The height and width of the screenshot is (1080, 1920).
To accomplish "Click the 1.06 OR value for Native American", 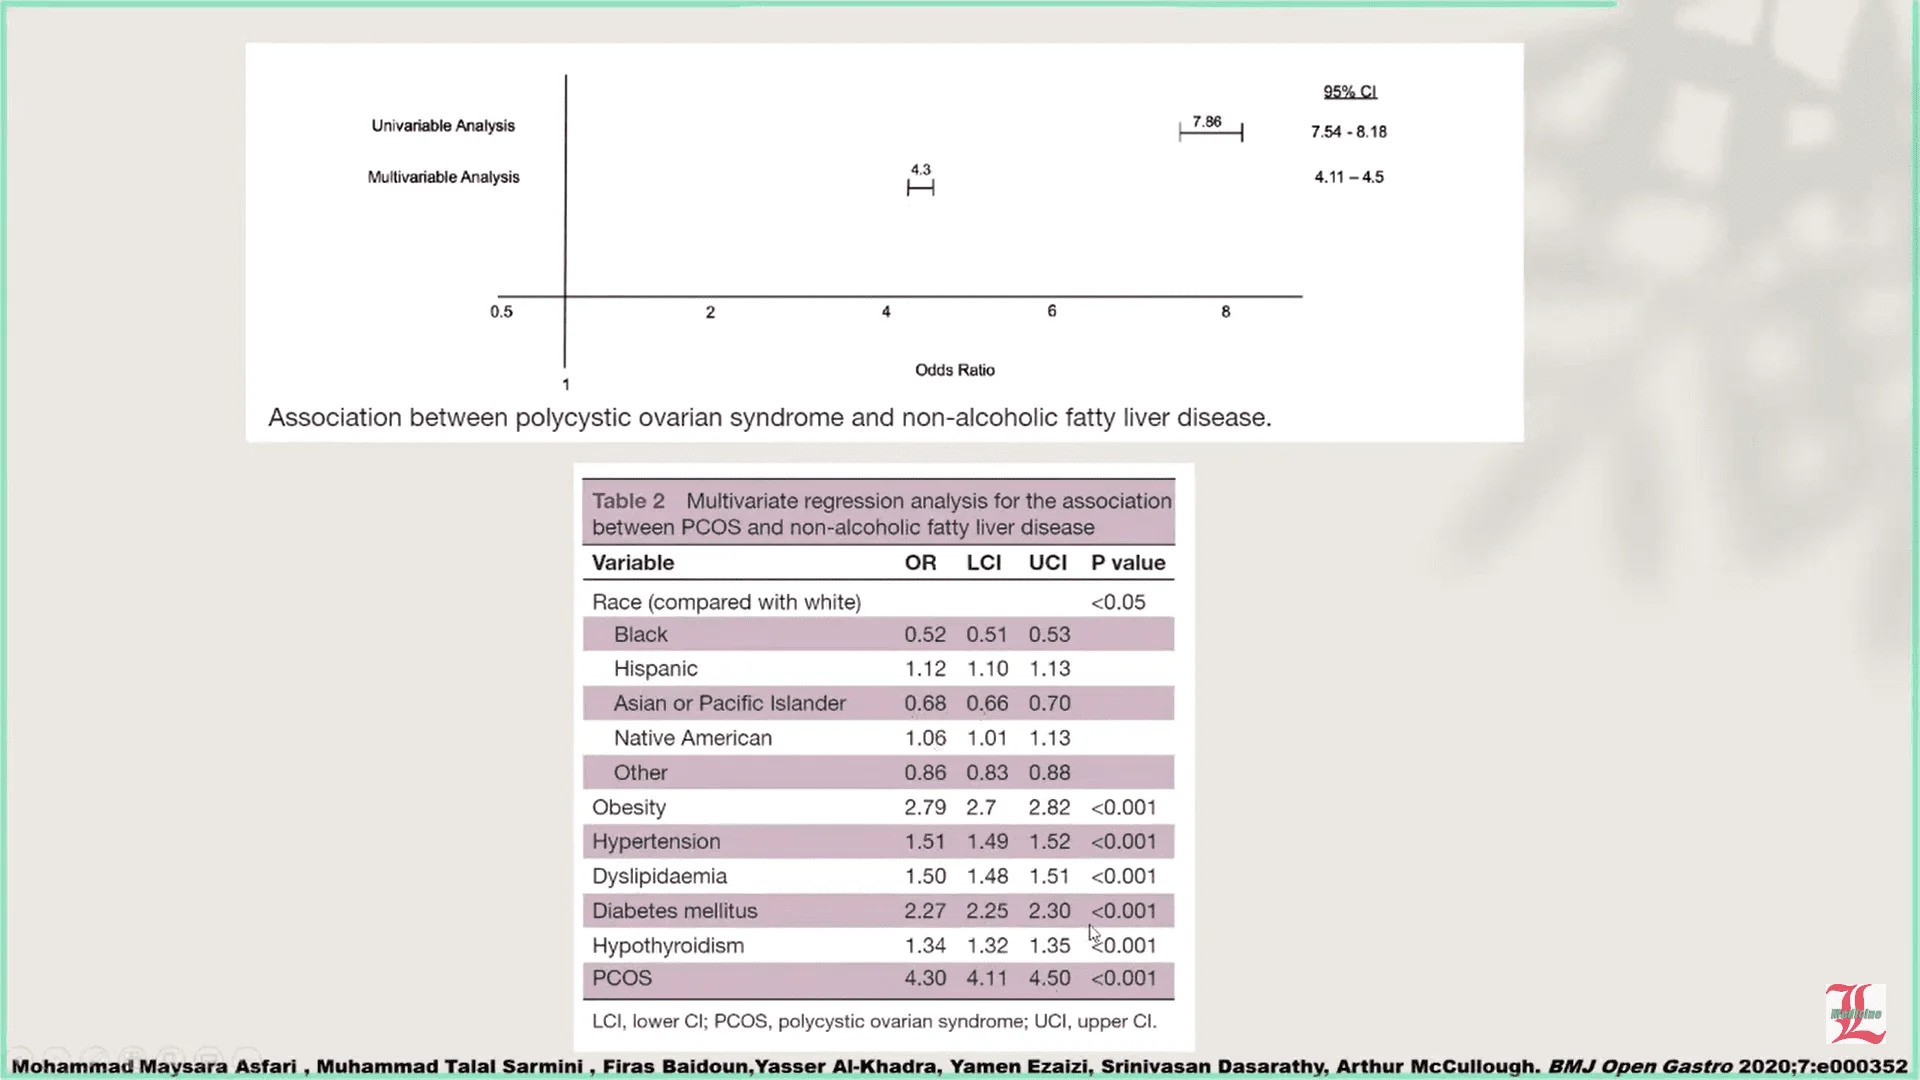I will [925, 738].
